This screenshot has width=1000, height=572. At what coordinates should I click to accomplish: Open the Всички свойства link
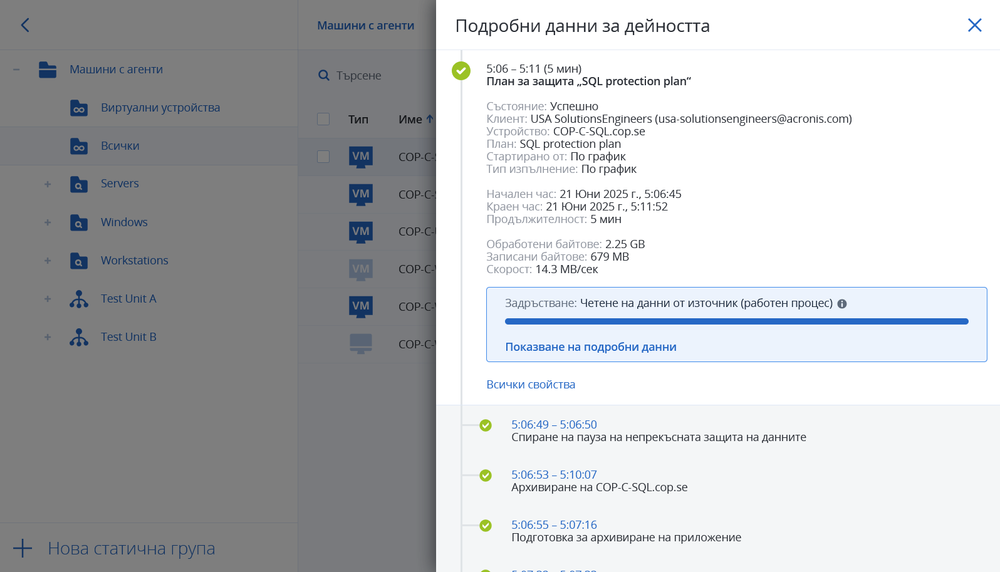(x=530, y=384)
